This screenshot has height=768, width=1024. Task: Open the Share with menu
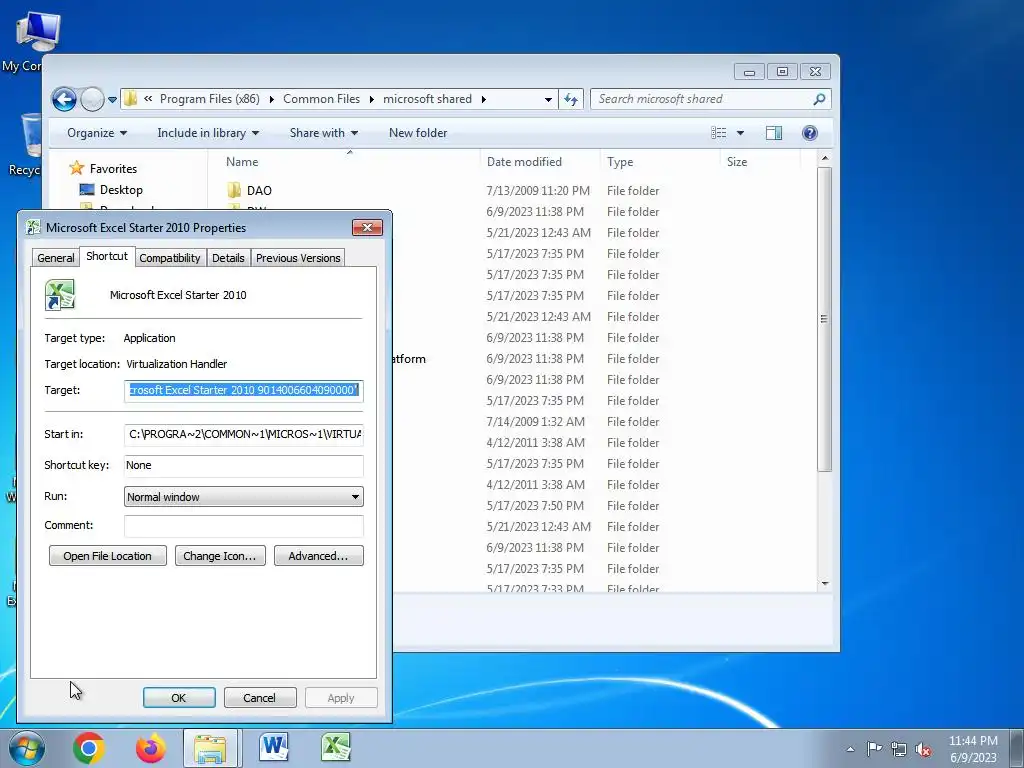323,133
